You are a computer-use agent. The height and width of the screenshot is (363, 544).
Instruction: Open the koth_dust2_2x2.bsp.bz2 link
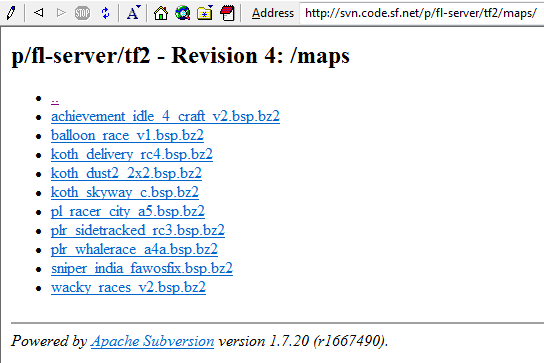[126, 173]
